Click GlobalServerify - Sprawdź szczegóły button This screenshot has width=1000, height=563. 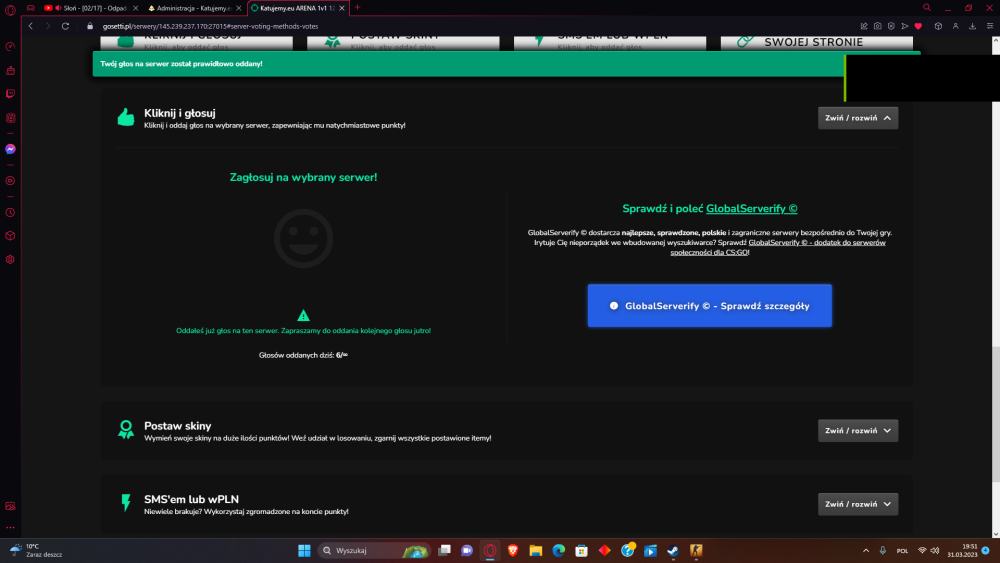point(709,305)
